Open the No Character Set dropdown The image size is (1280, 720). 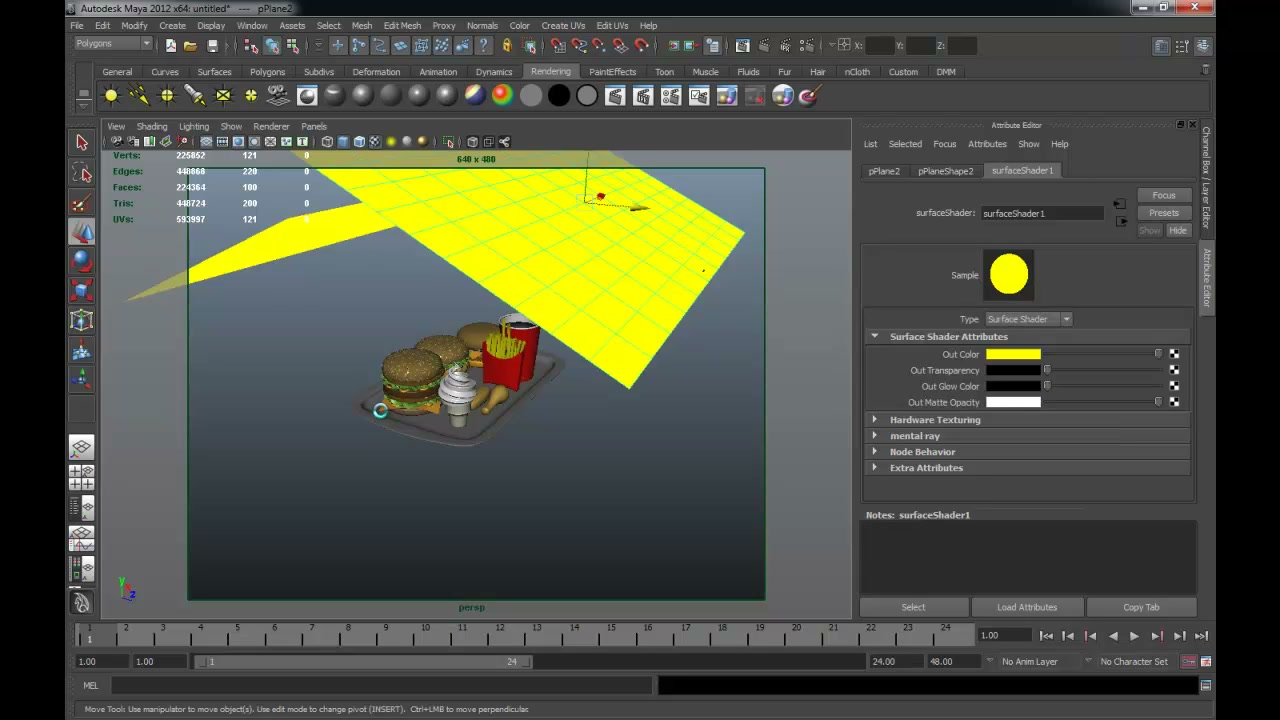coord(1133,661)
